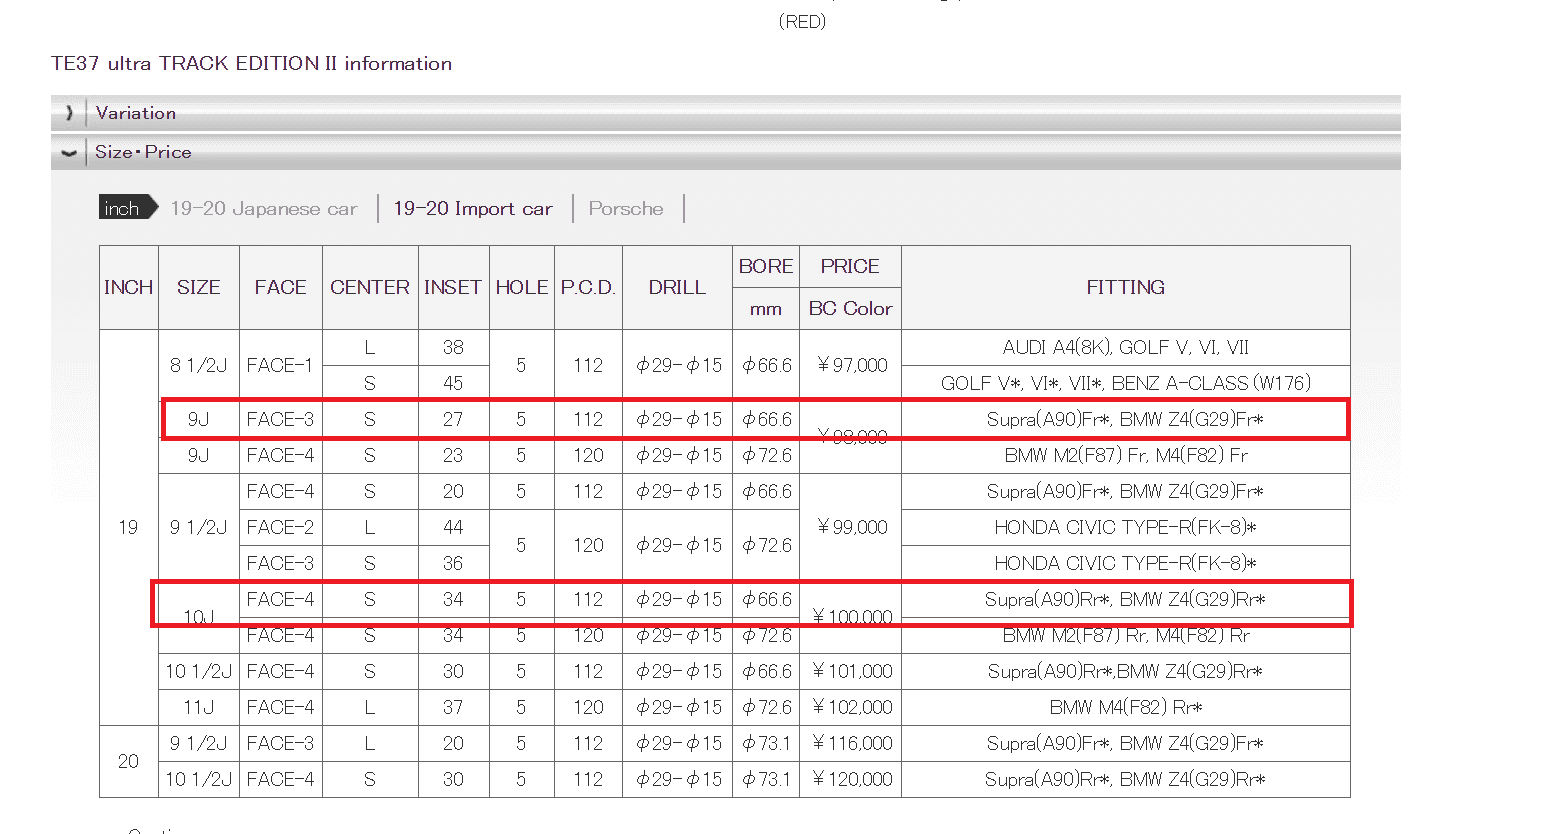The image size is (1550, 834).
Task: Click the BMW M4(F82) Rr* fitting cell
Action: point(1126,707)
